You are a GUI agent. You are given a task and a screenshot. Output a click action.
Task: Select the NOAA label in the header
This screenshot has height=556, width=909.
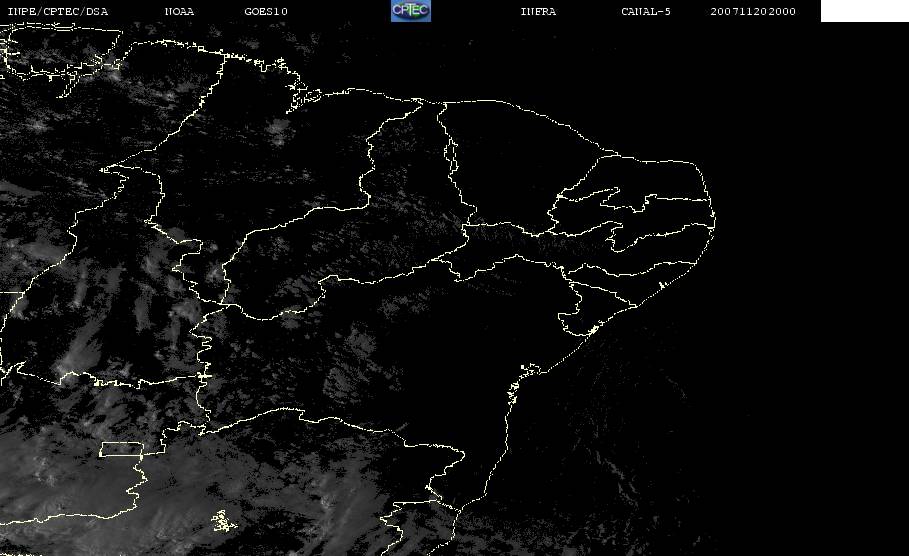180,12
